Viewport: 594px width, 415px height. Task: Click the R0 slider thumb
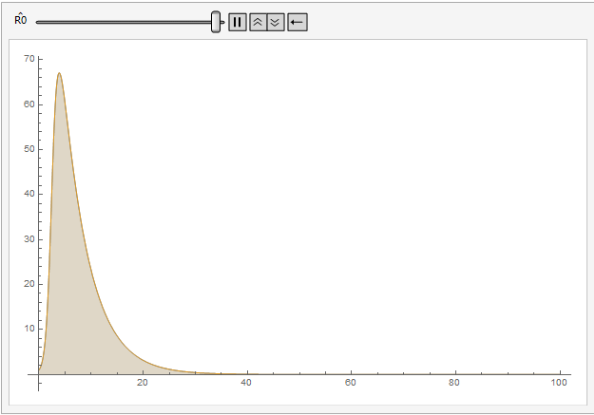point(216,22)
